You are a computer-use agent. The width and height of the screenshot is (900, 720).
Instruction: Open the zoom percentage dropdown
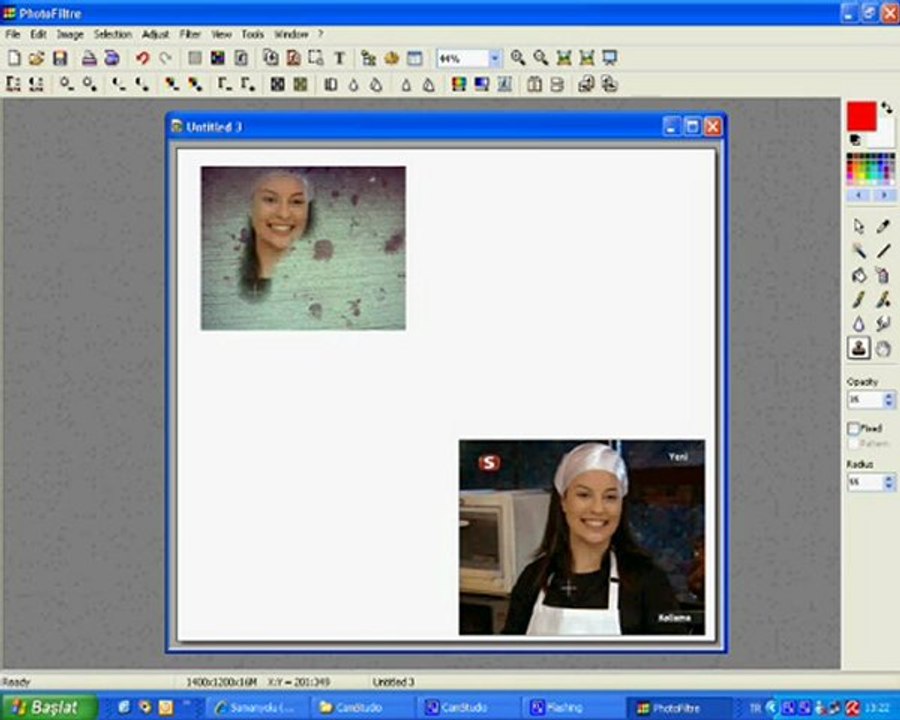494,59
